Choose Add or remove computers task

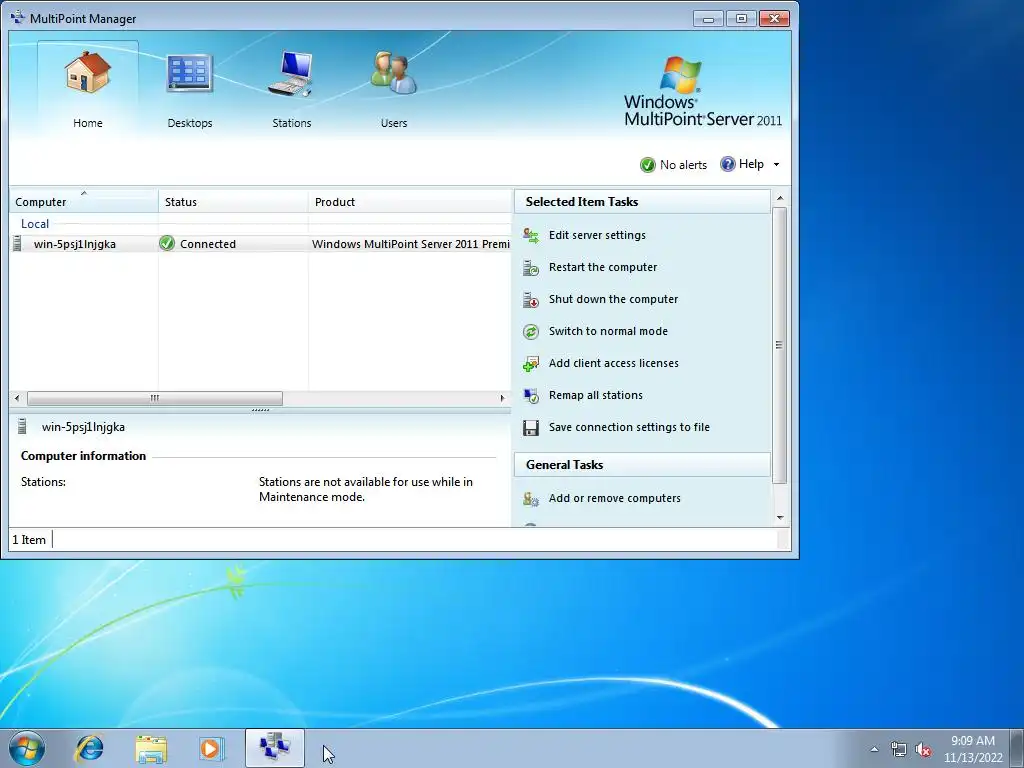pyautogui.click(x=615, y=498)
